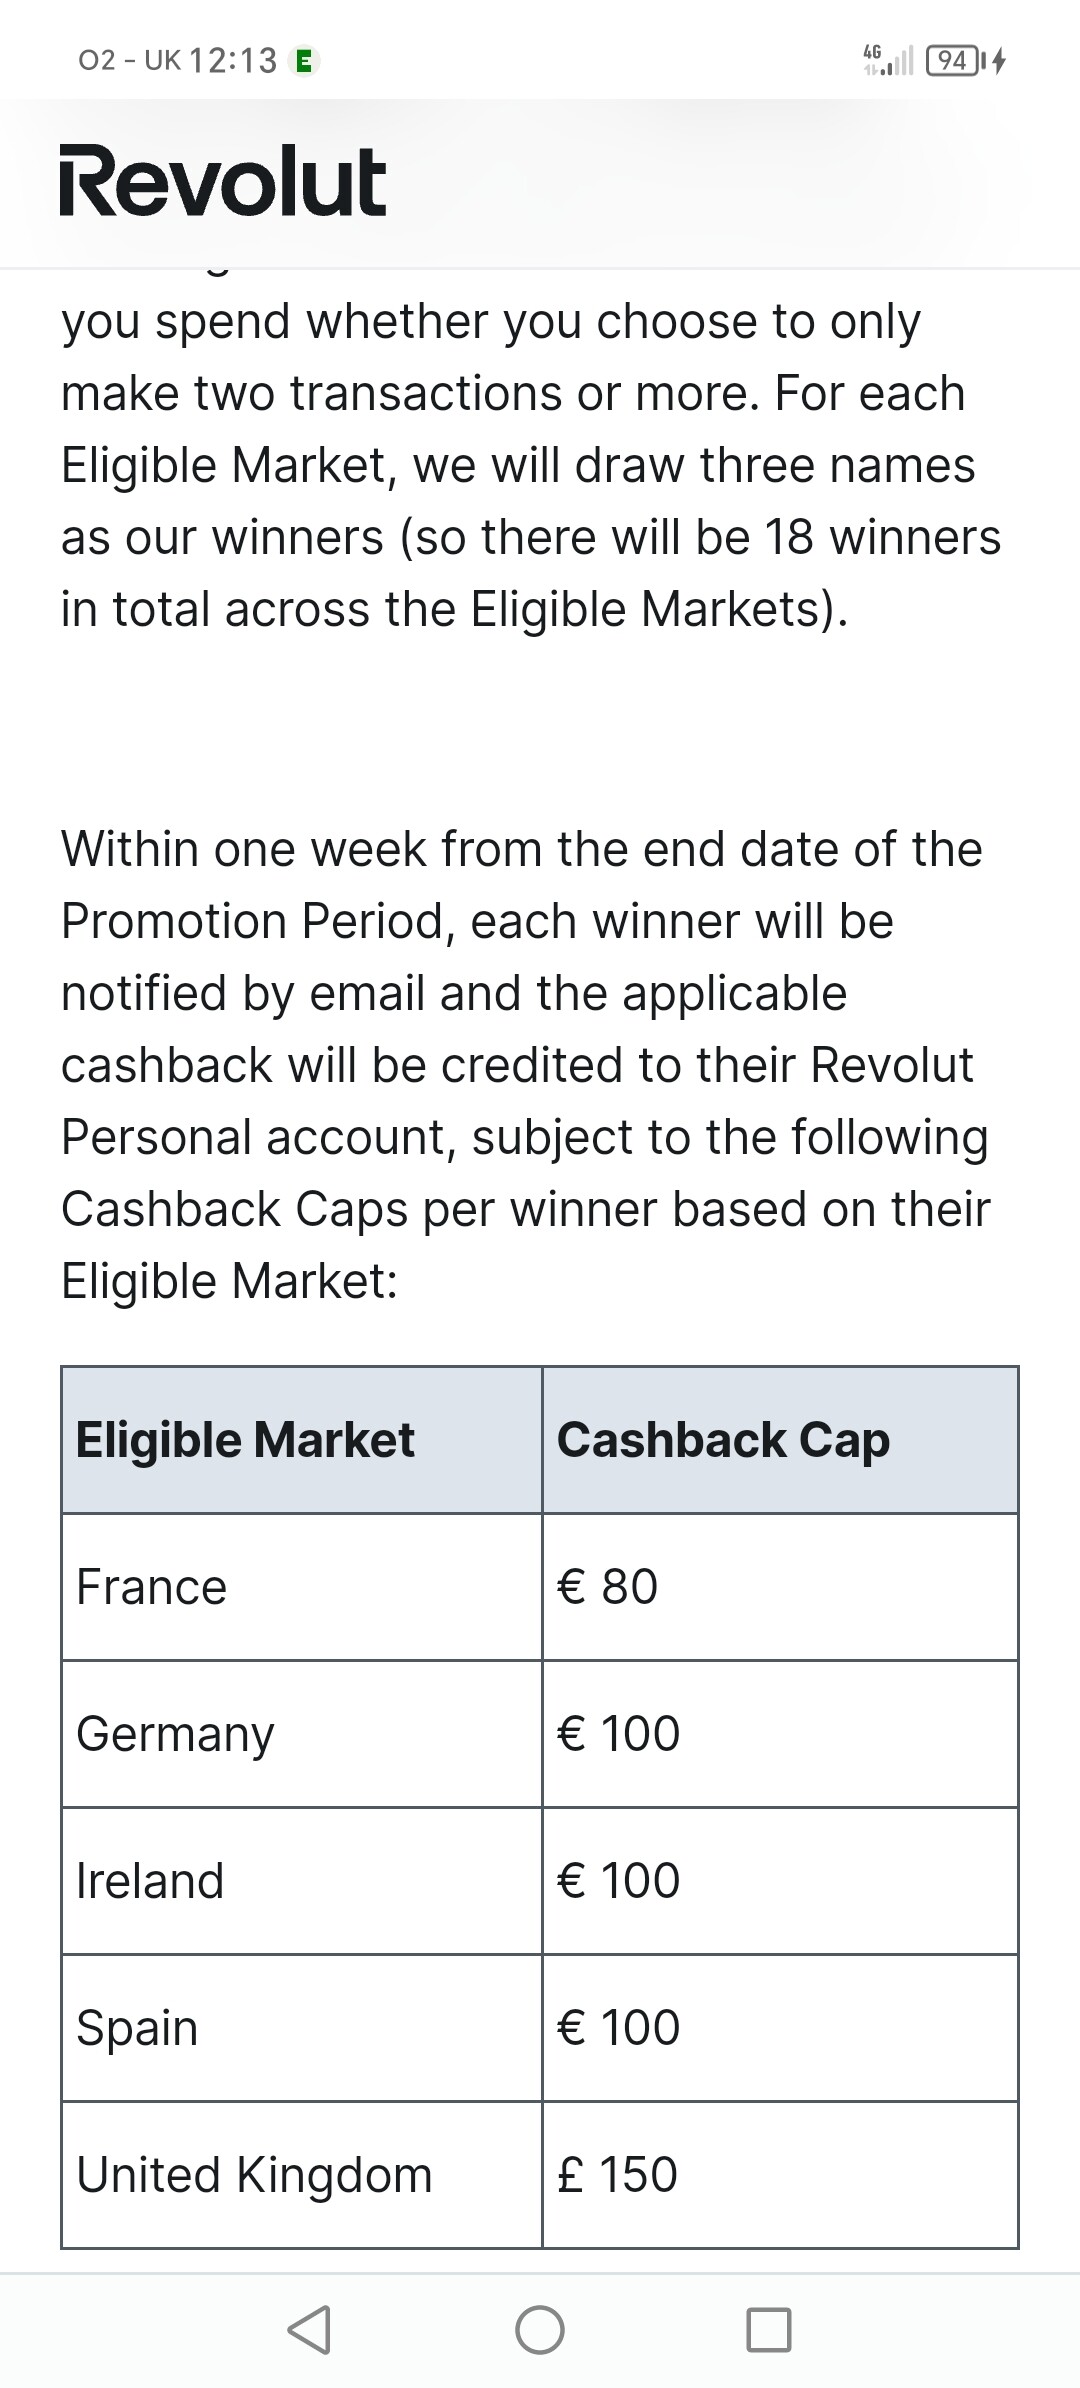Tap the Germany table row cell
The height and width of the screenshot is (2388, 1080).
pyautogui.click(x=302, y=1734)
